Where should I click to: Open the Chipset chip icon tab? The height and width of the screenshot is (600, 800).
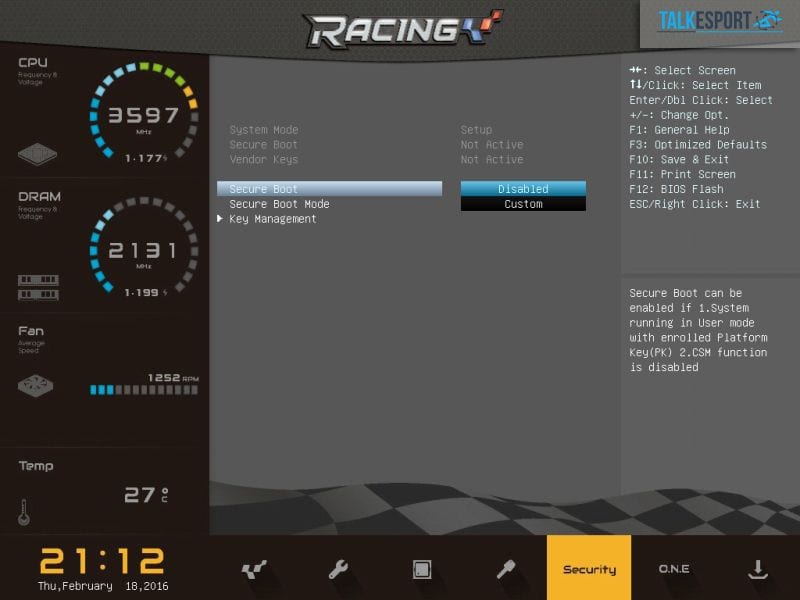422,569
